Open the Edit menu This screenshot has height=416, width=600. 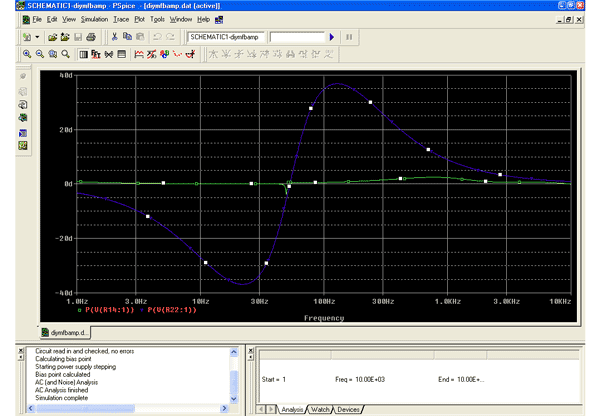point(52,20)
